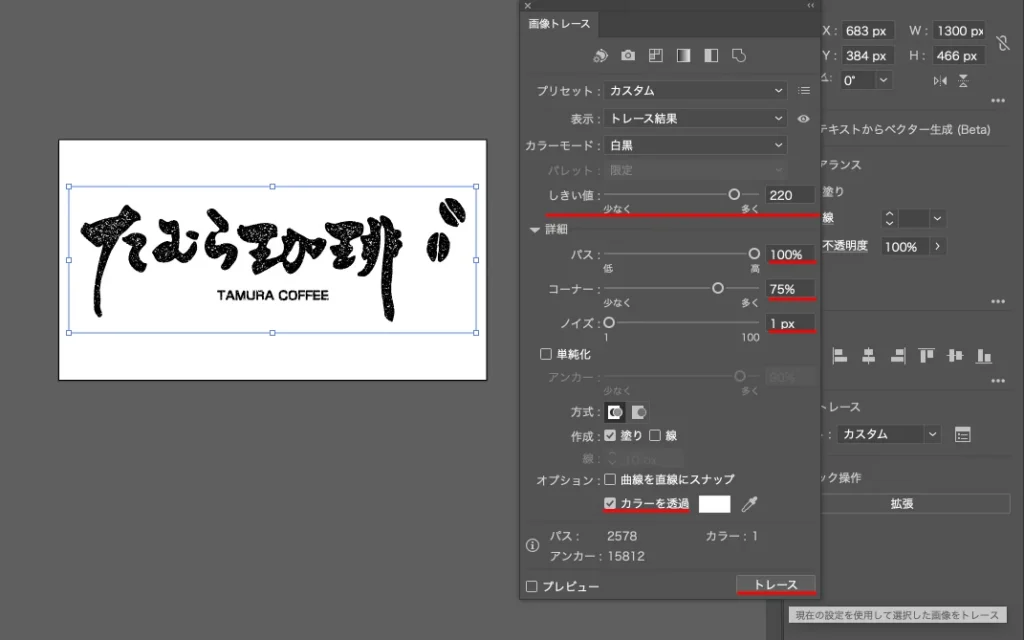Collapse the 詳細 section
The width and height of the screenshot is (1024, 640).
point(535,229)
